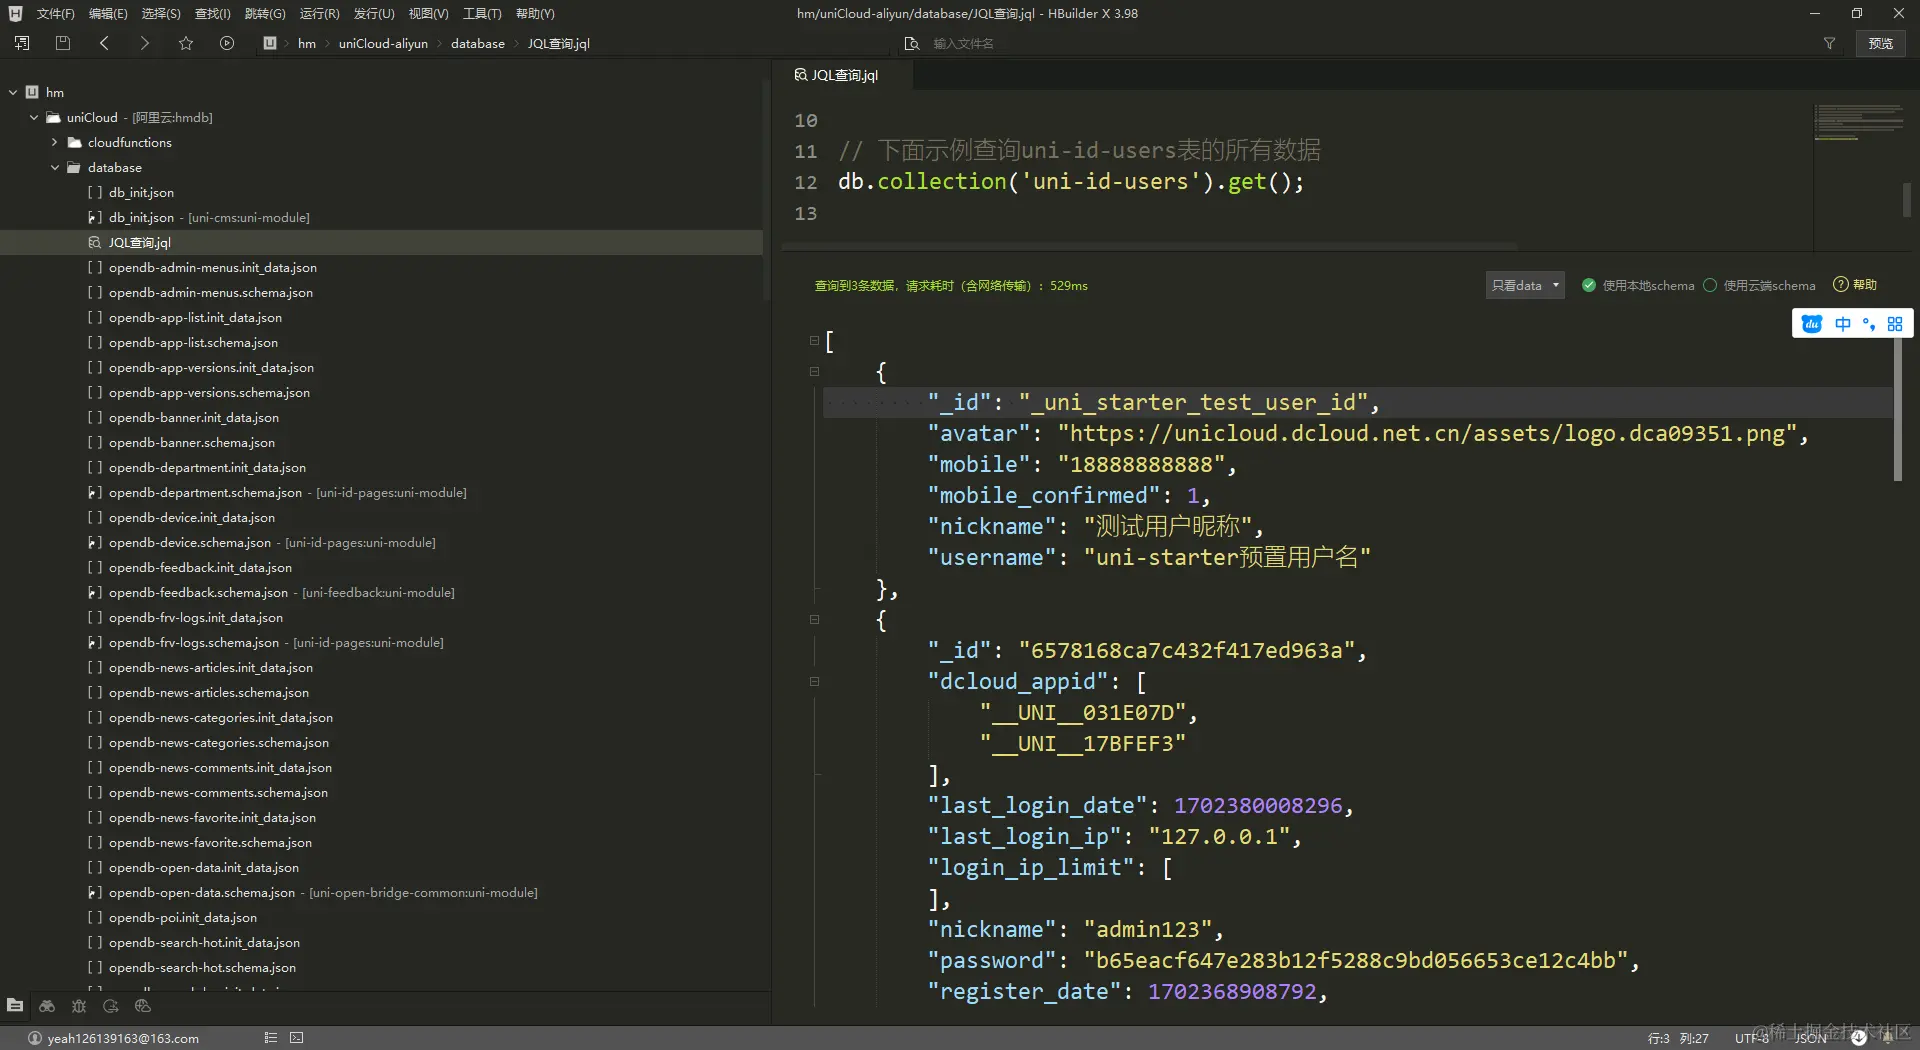Expand the cloudfunctions folder
Viewport: 1920px width, 1050px height.
(x=55, y=142)
